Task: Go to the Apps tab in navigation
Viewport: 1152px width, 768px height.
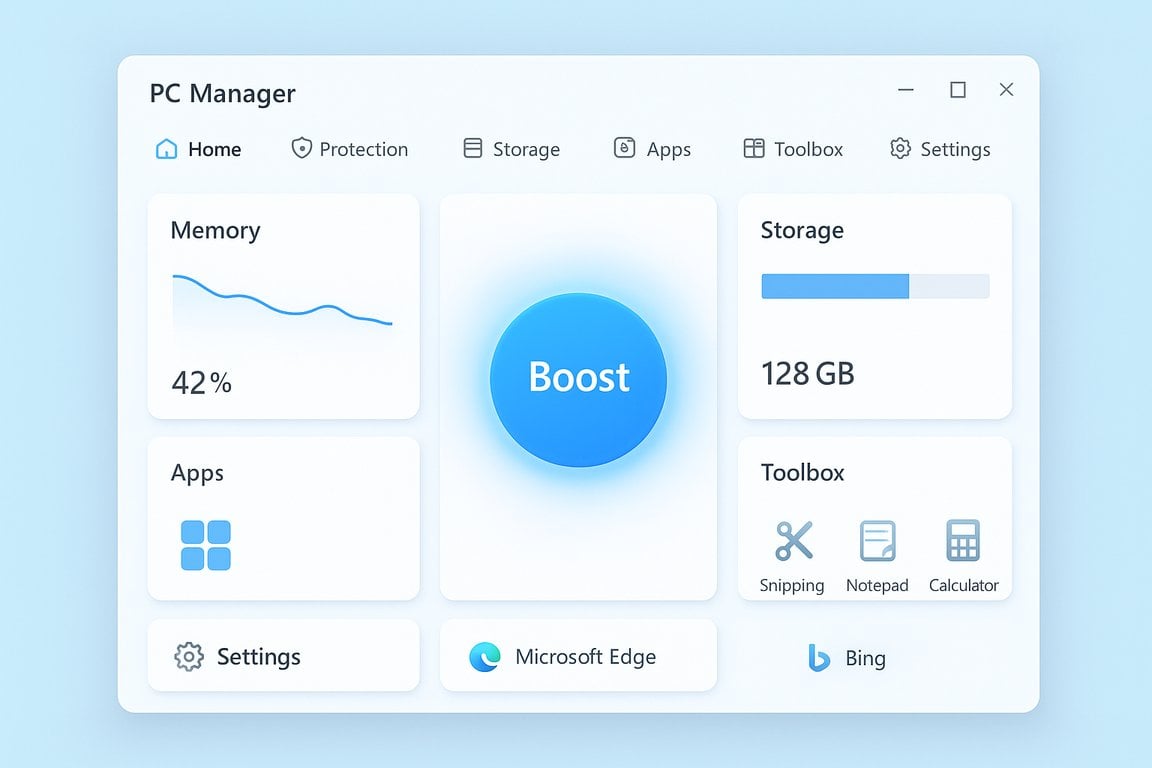Action: click(652, 149)
